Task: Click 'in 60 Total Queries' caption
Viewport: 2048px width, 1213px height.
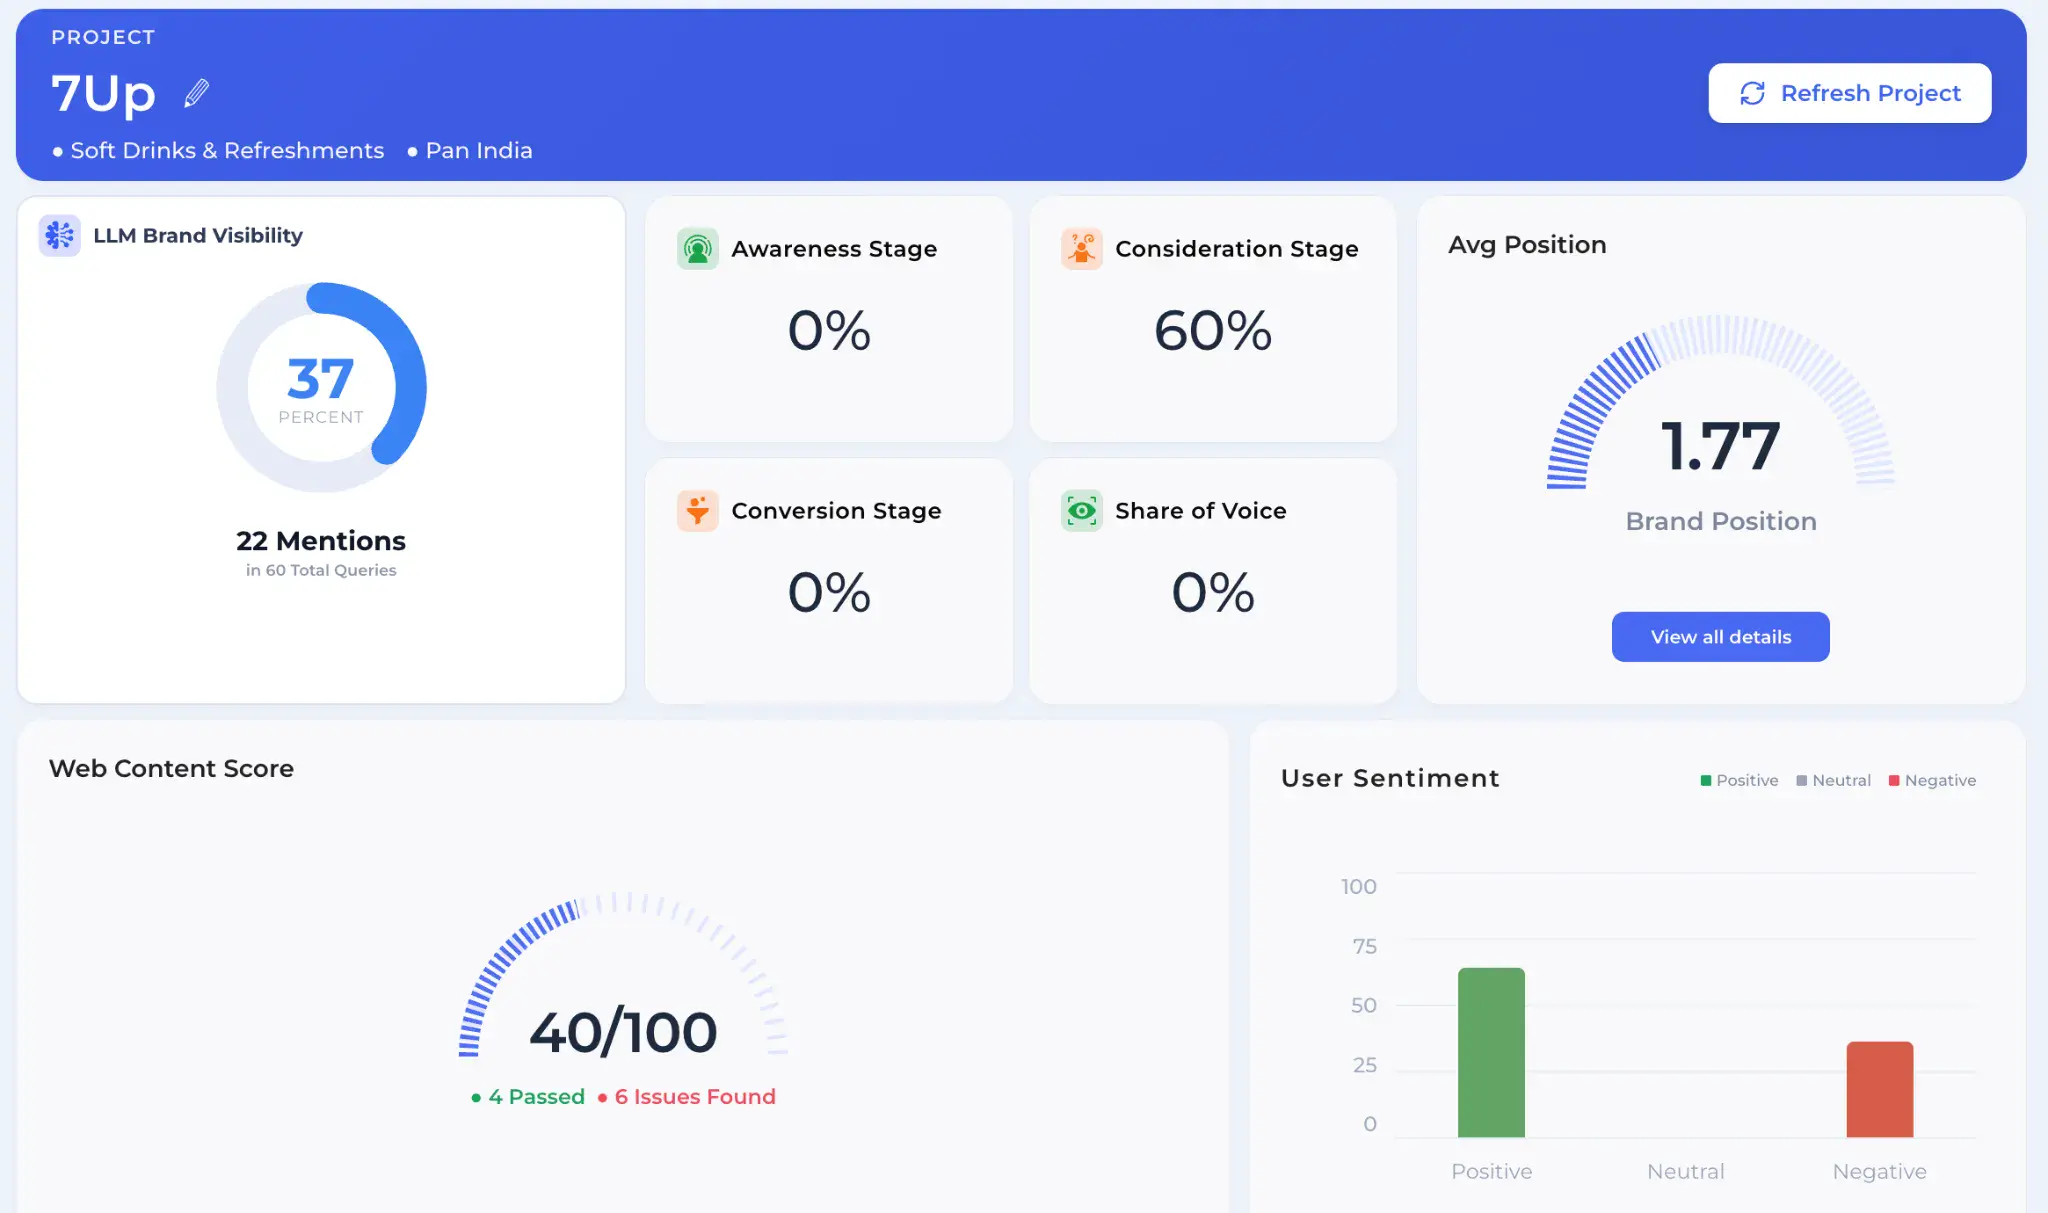Action: [x=321, y=570]
